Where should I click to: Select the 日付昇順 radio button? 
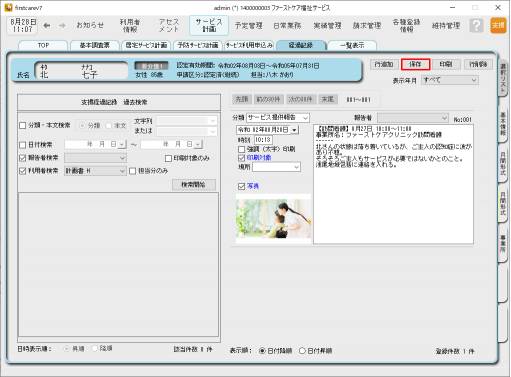coord(302,351)
